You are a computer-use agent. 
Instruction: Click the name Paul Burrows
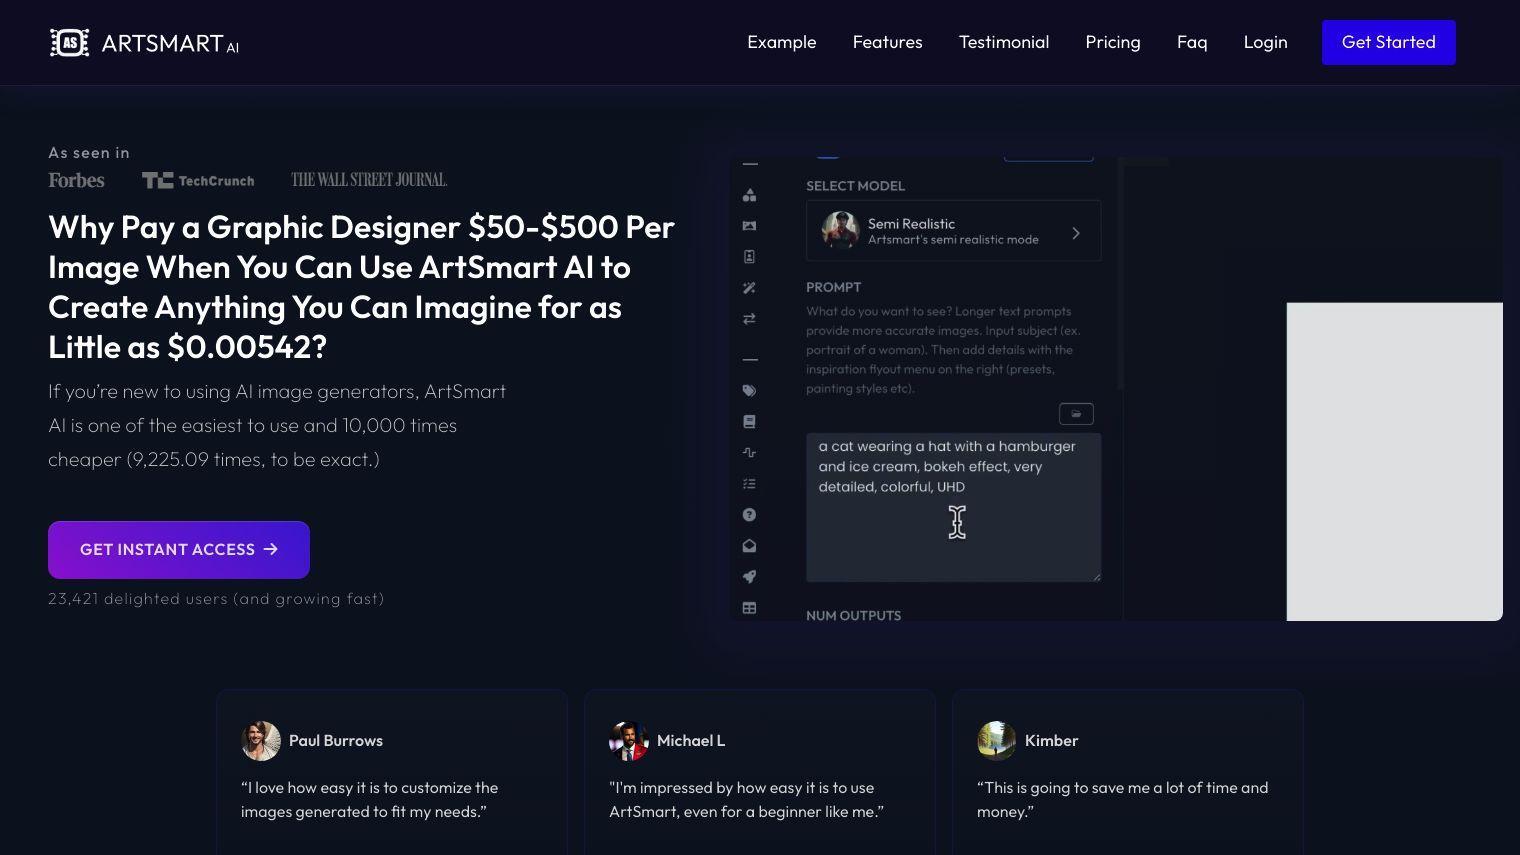point(336,741)
